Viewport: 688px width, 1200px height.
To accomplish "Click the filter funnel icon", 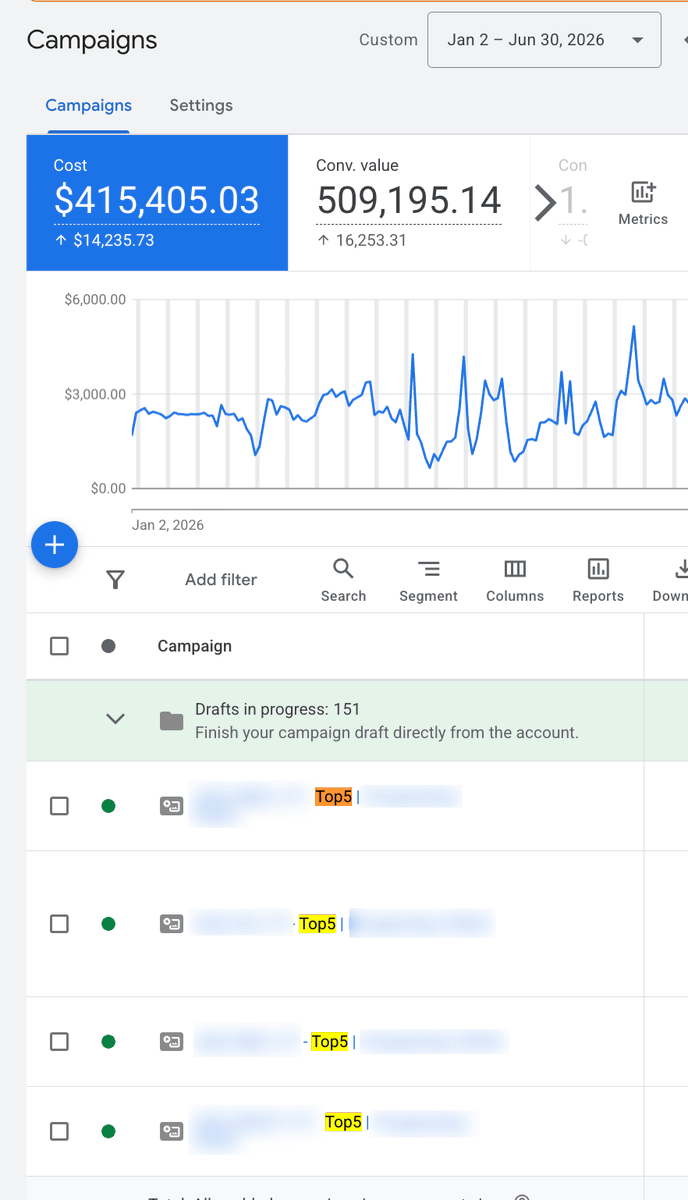I will coord(116,579).
